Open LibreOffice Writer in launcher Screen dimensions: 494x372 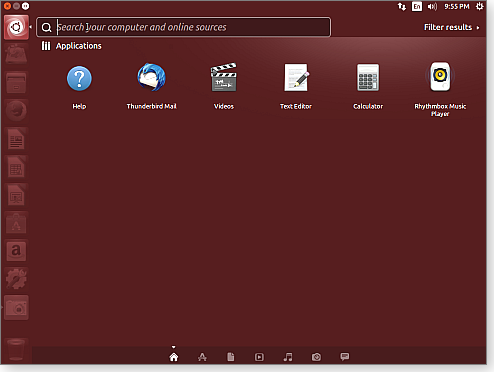point(16,139)
